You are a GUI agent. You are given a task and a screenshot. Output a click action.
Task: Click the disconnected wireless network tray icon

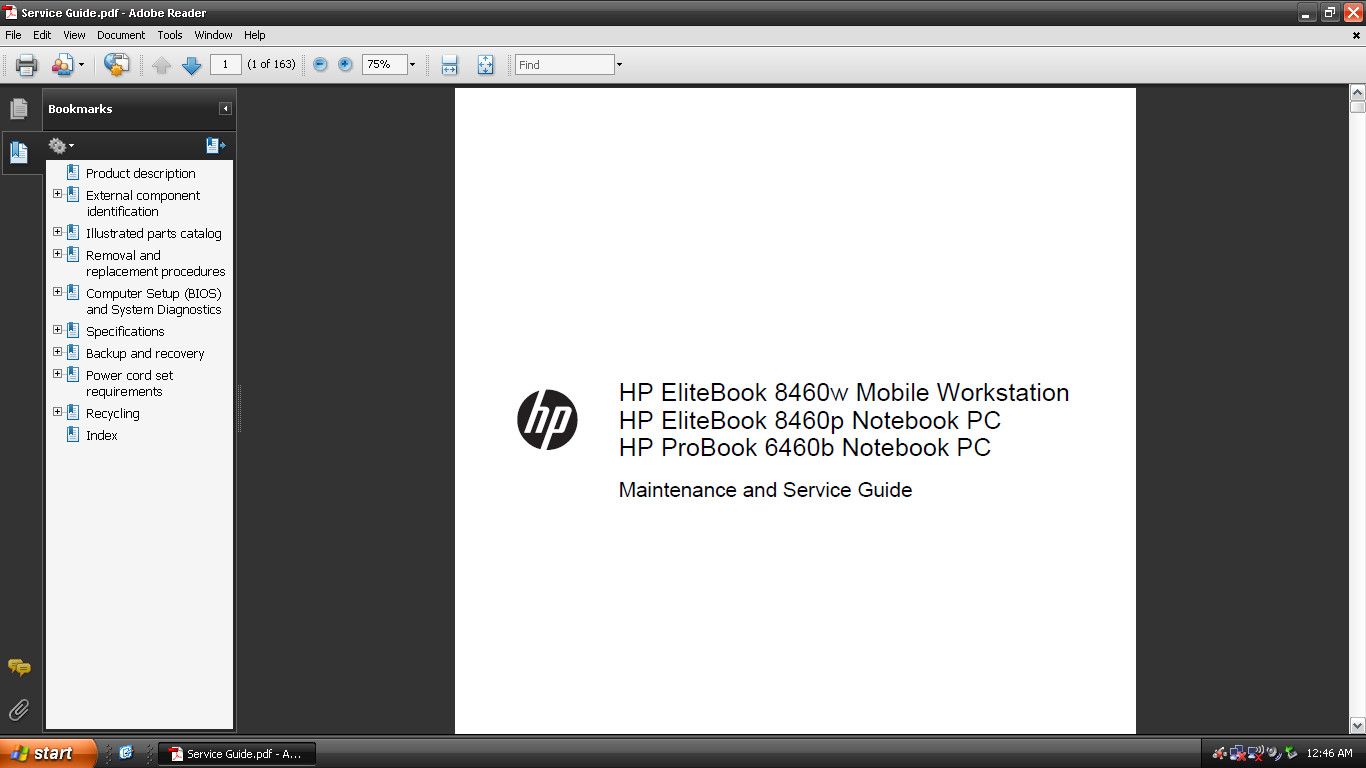click(x=1256, y=753)
